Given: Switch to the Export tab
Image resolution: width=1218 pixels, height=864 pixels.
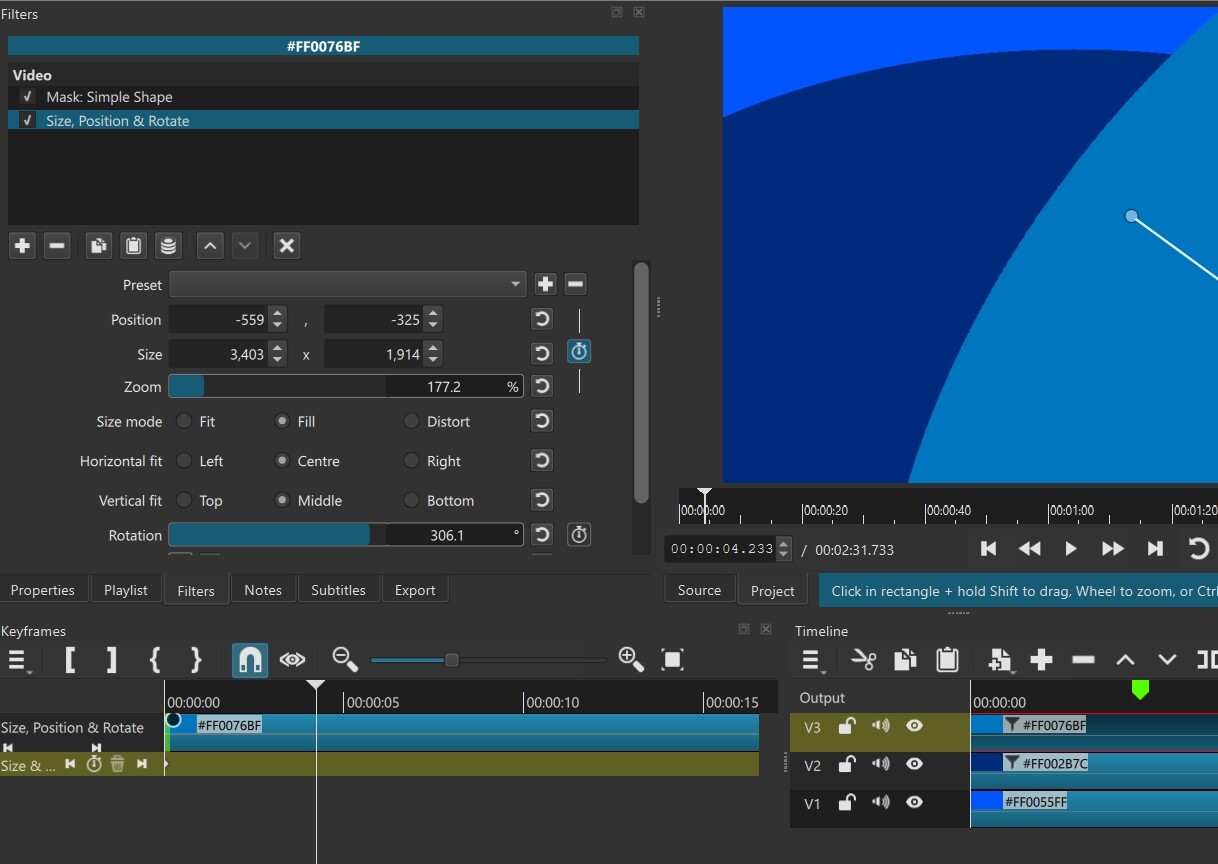Looking at the screenshot, I should (x=414, y=590).
